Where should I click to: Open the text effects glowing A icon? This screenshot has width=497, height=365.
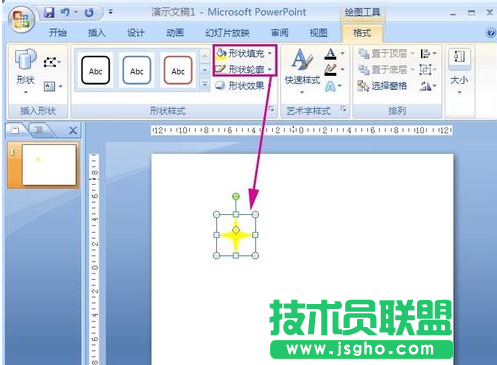tap(330, 86)
